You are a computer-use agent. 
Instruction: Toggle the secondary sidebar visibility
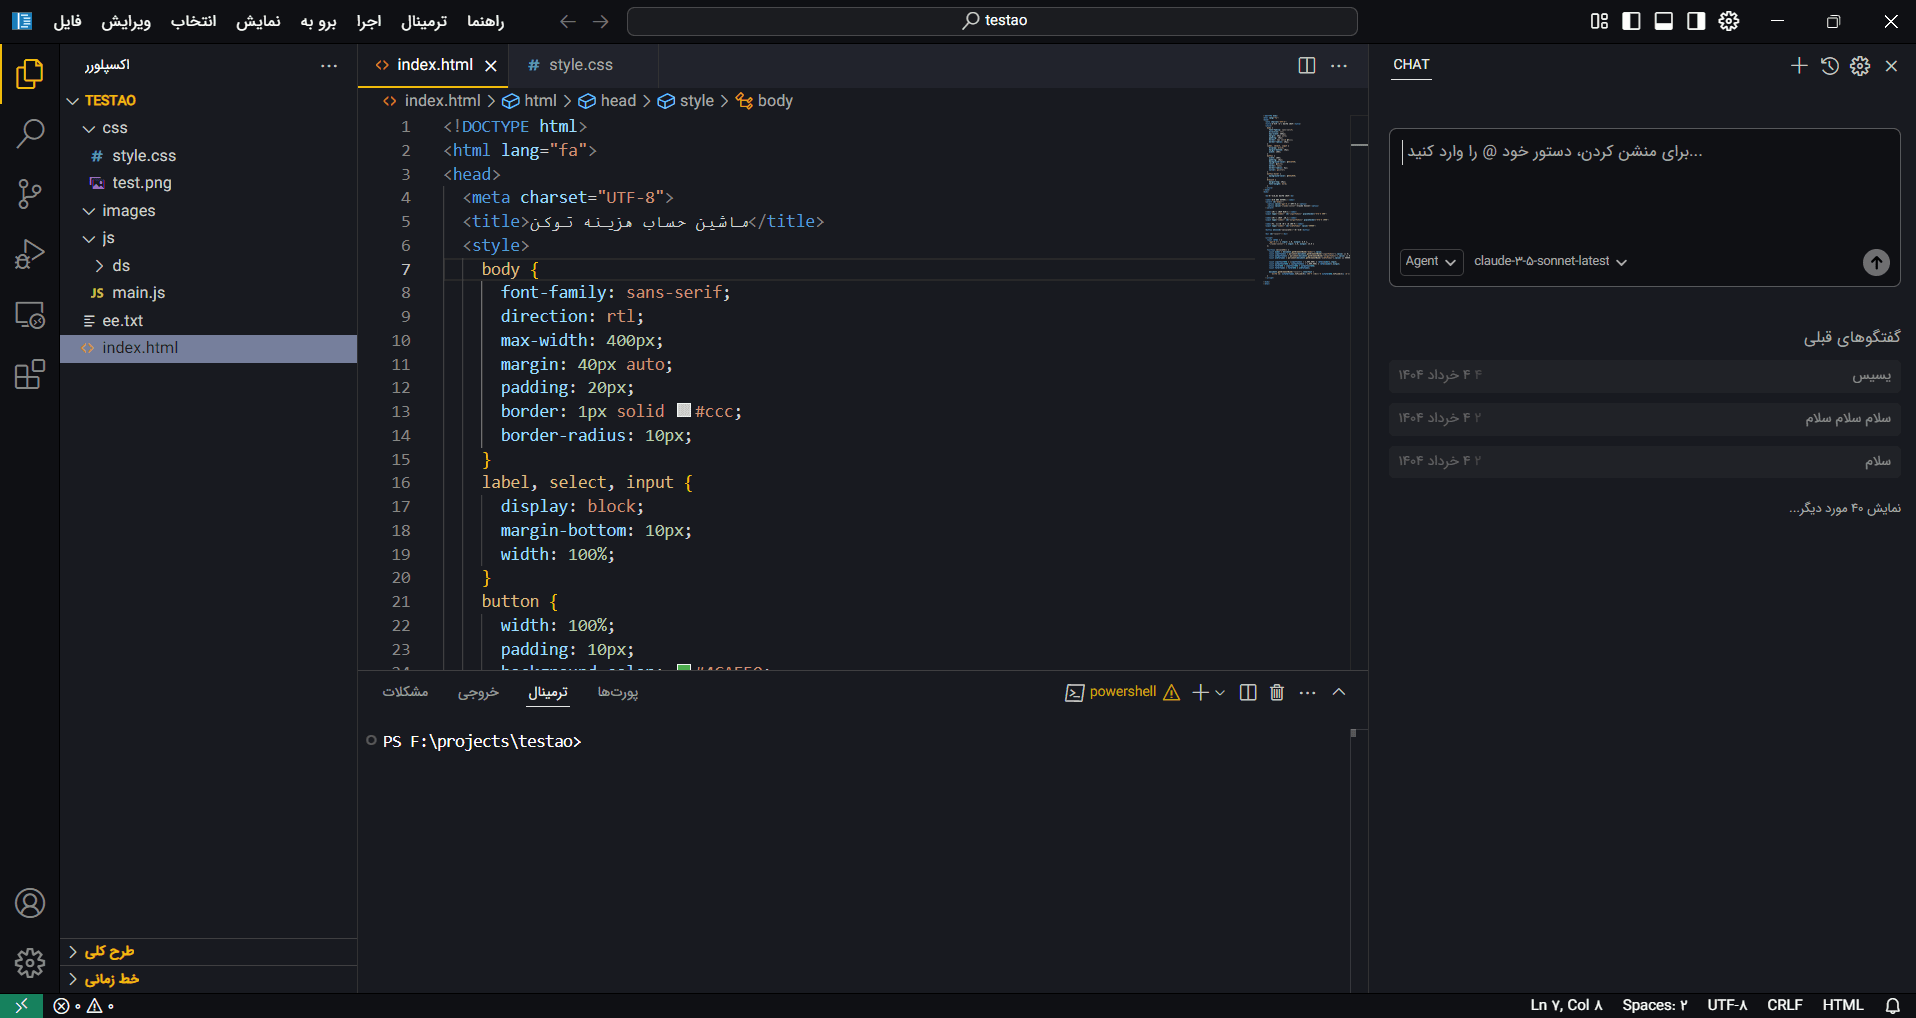1696,21
